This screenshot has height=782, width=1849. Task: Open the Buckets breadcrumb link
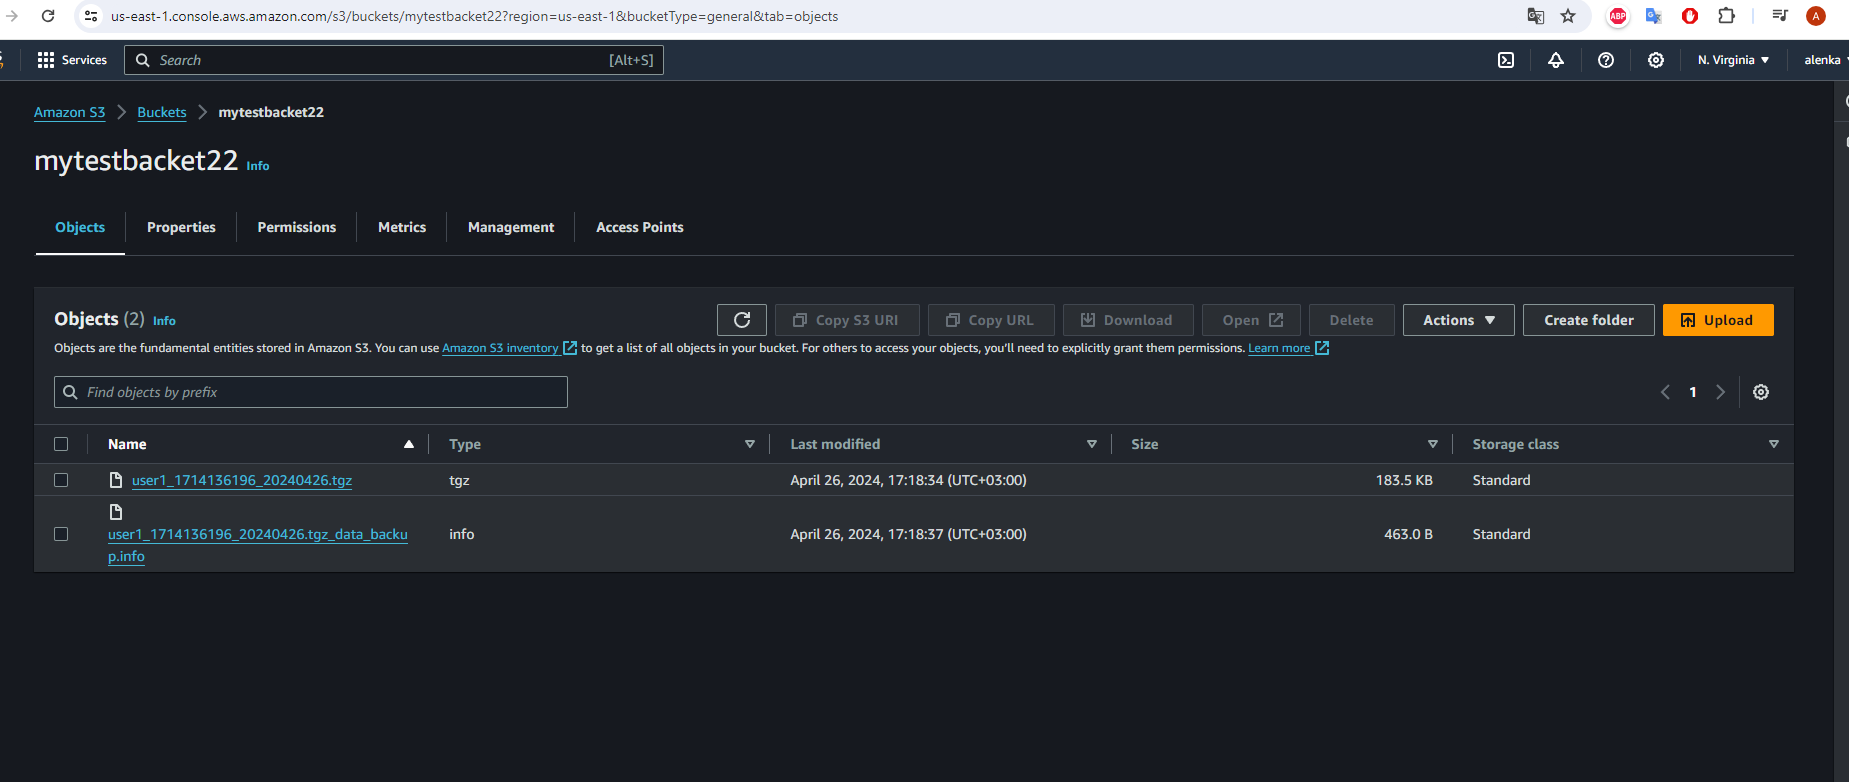(x=162, y=112)
